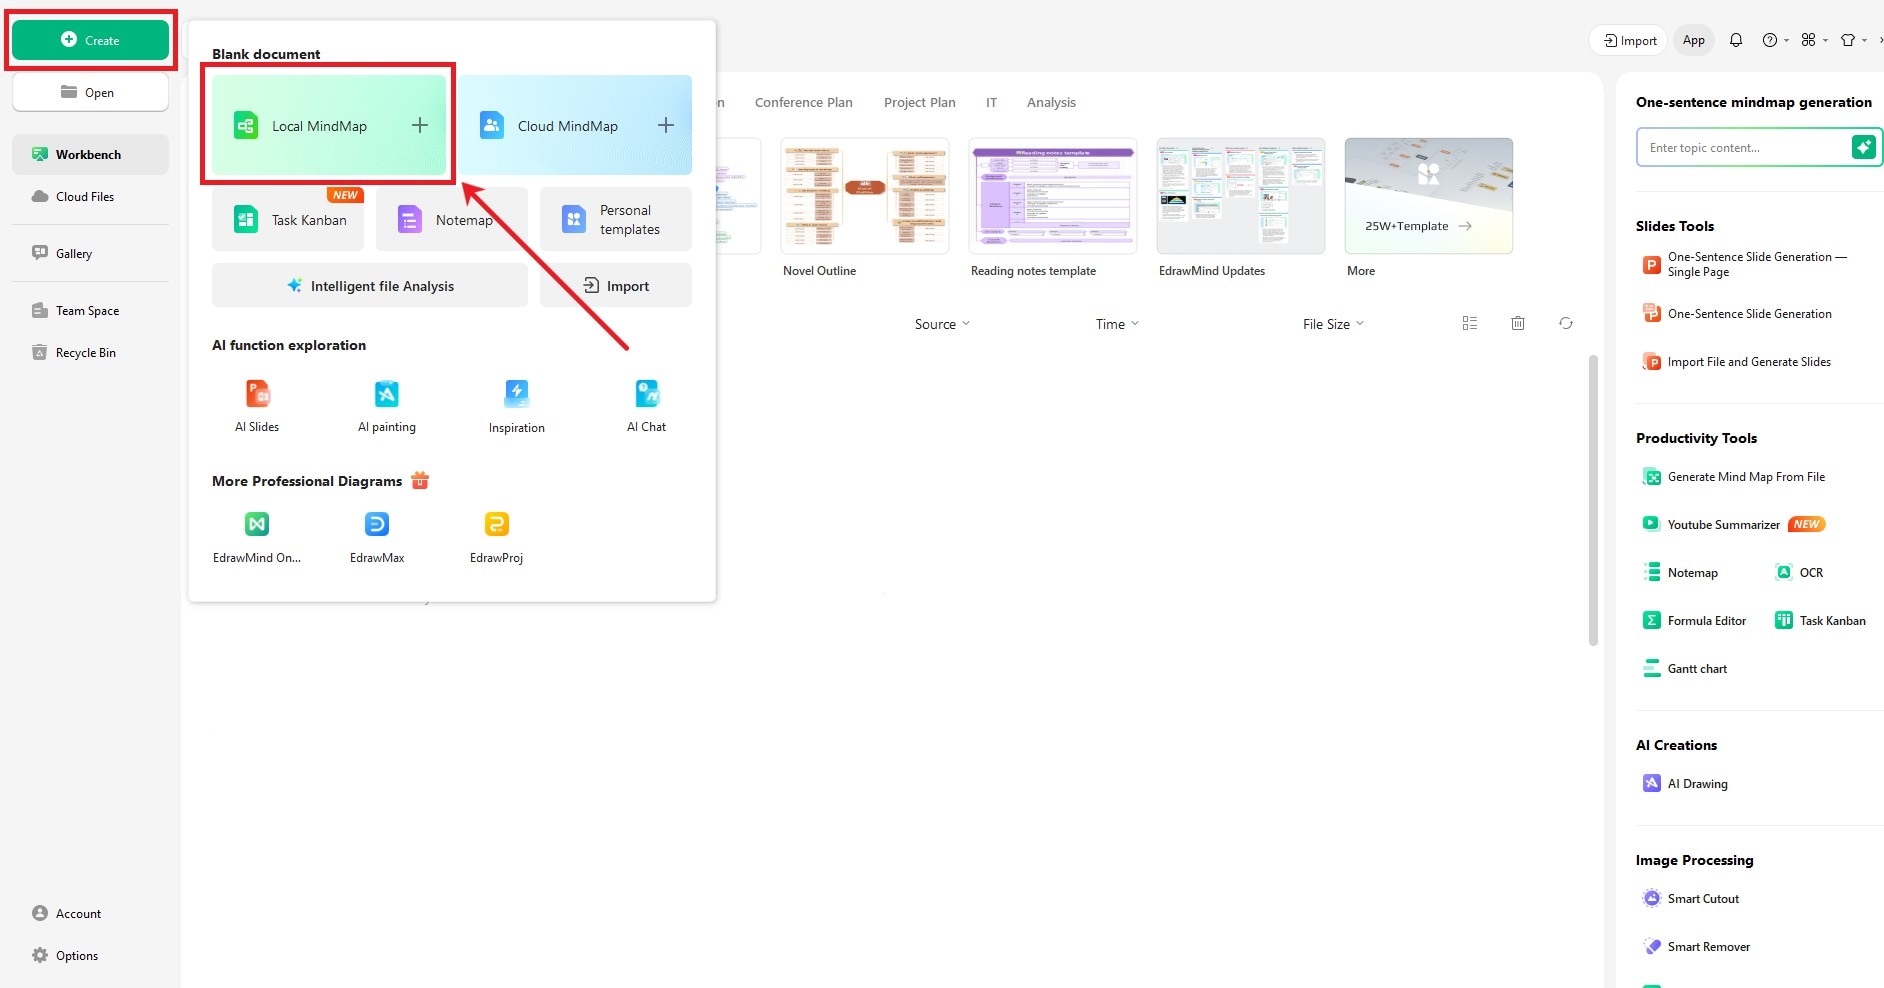Open Smart Remover image tool
1884x988 pixels.
coord(1697,946)
